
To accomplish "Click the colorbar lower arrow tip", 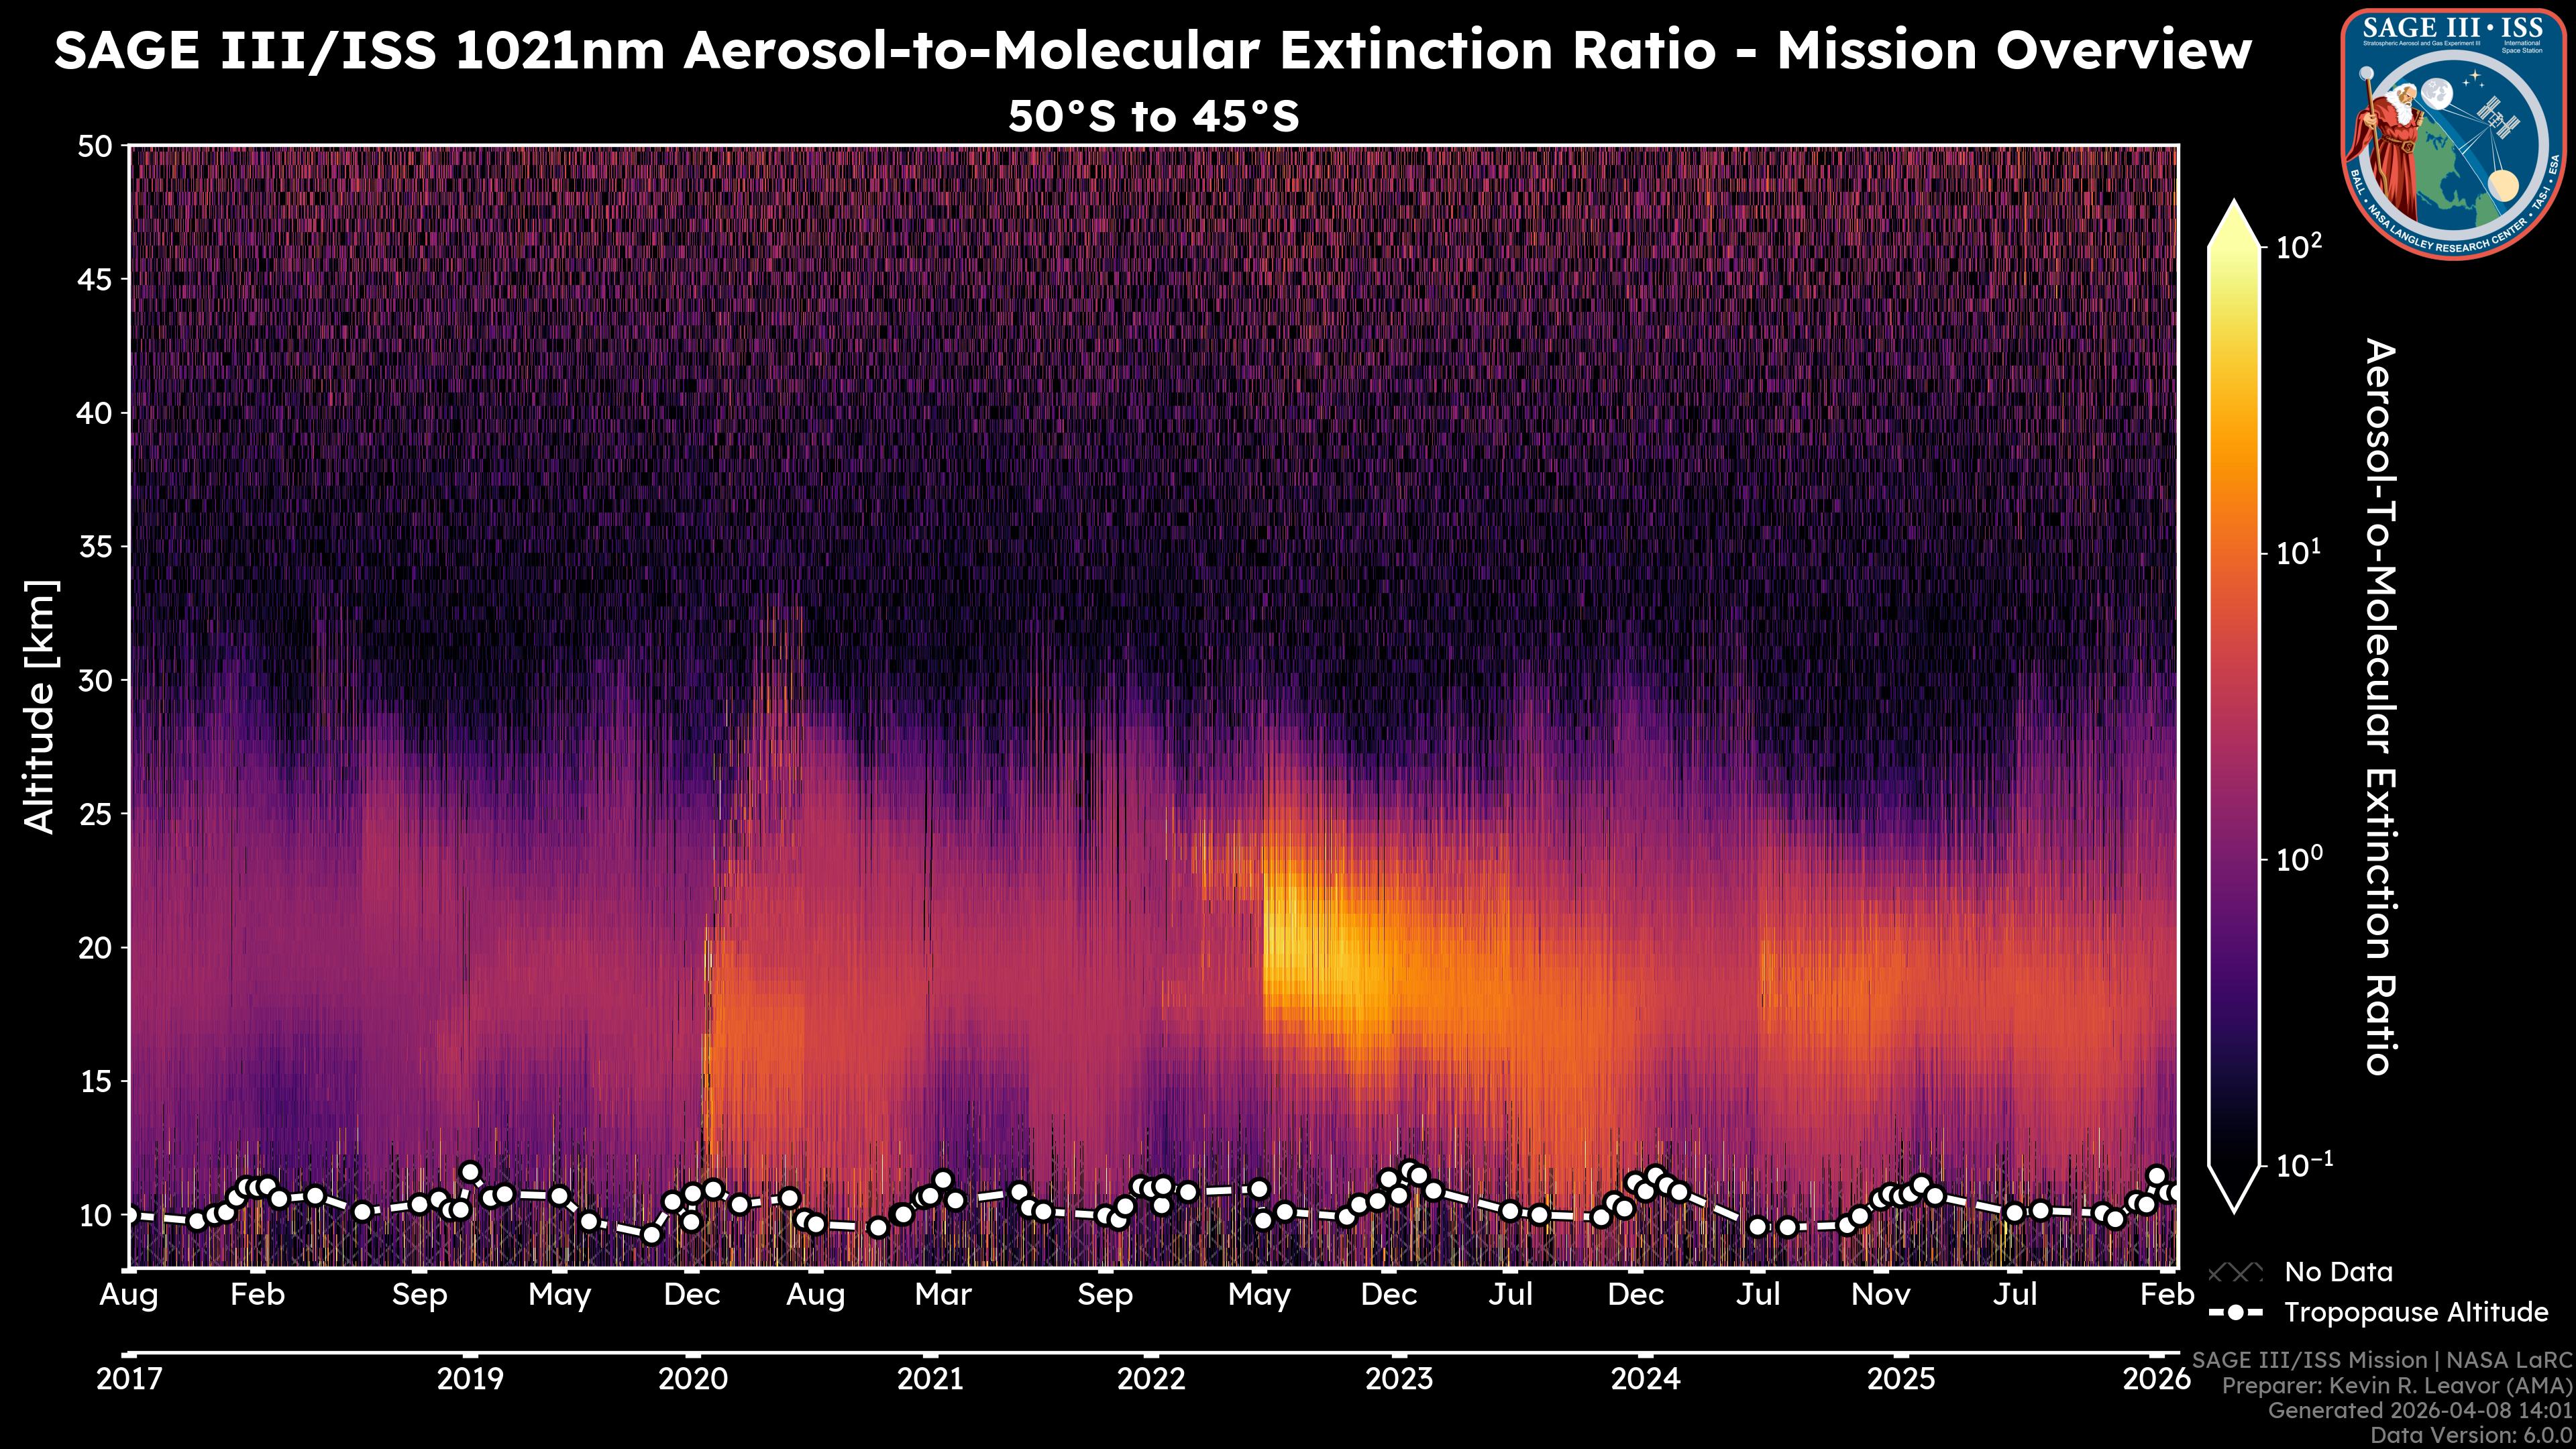I will click(x=2234, y=1203).
